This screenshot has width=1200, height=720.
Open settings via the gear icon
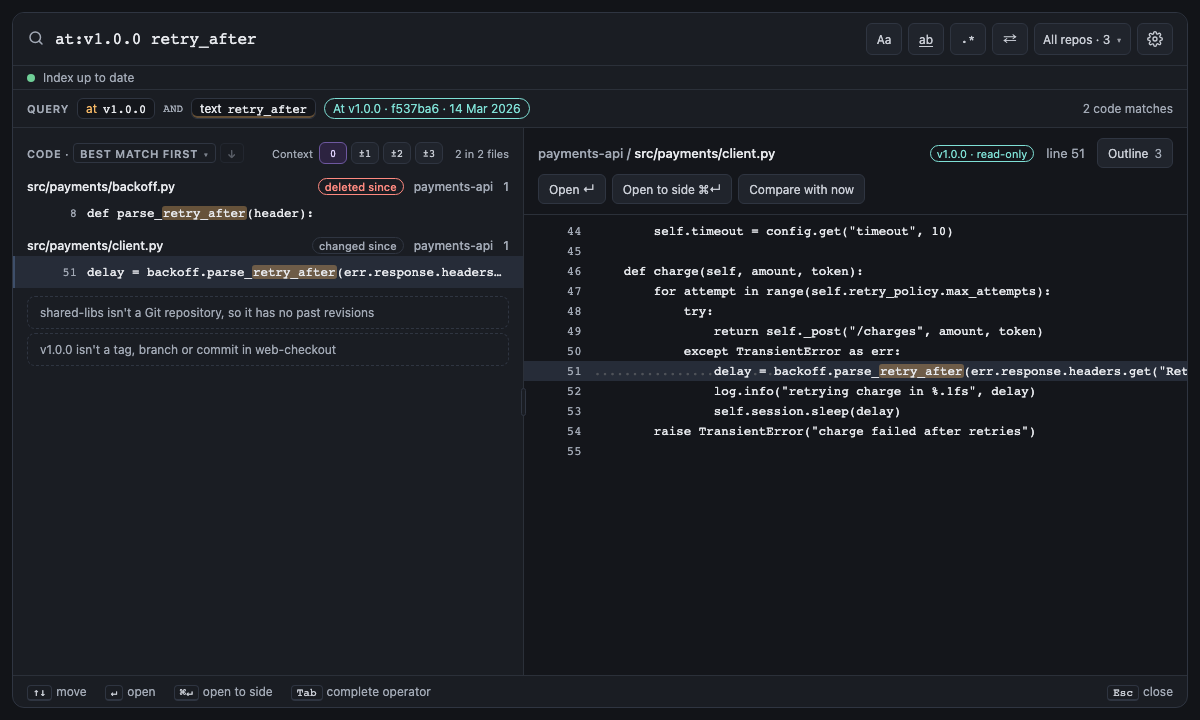[1155, 39]
